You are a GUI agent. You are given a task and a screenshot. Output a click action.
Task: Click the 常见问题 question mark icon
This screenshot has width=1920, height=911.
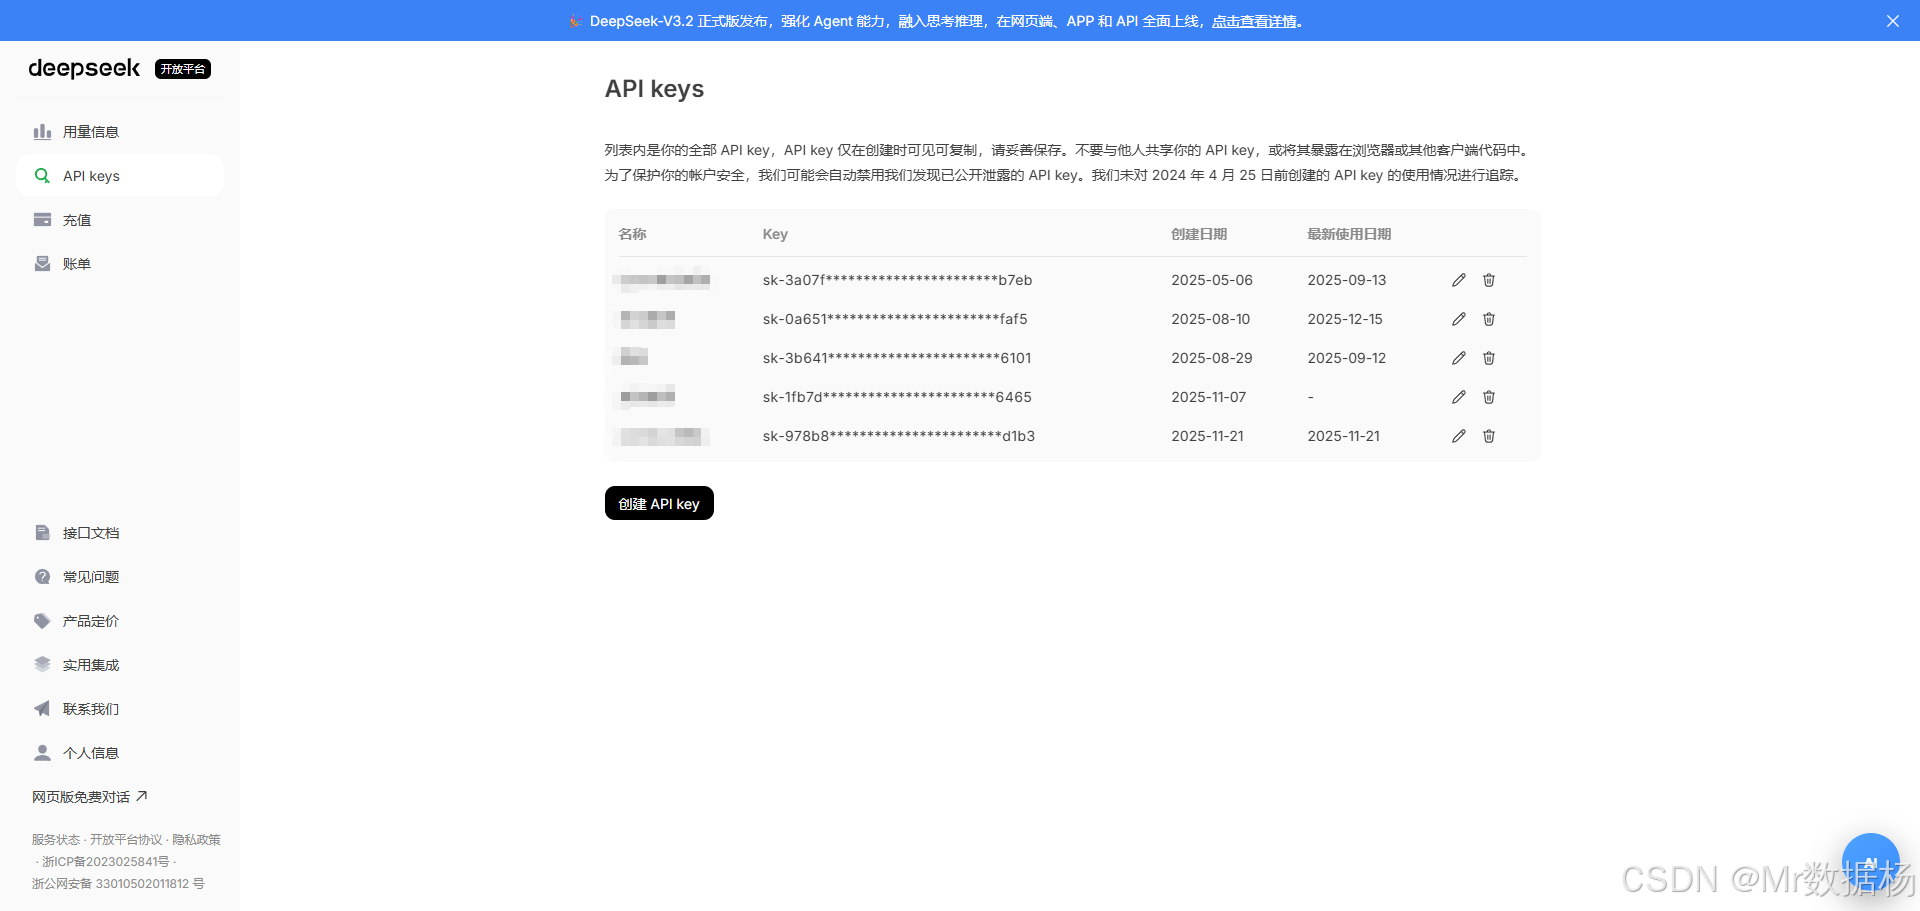tap(42, 576)
